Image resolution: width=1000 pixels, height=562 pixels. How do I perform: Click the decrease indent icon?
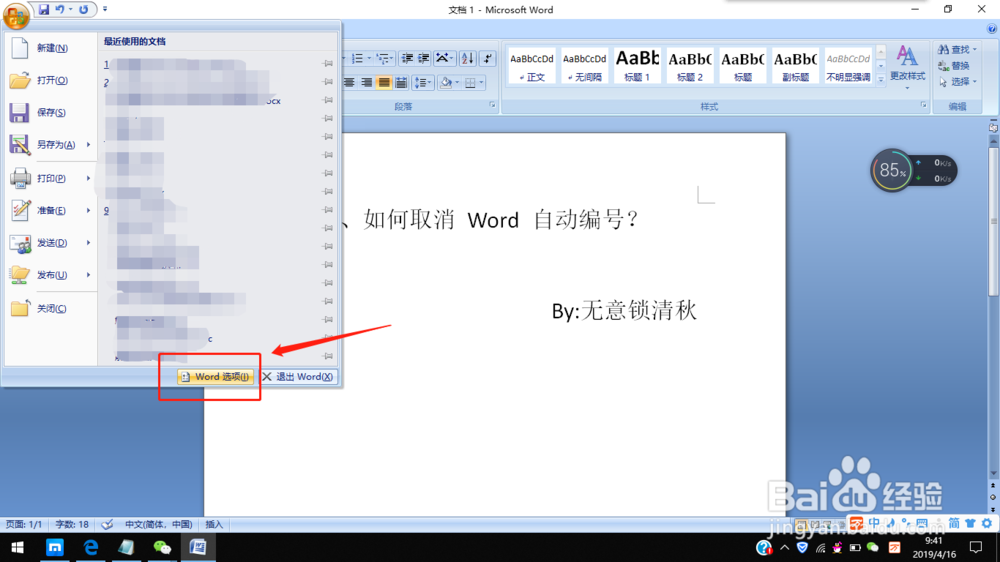(407, 59)
